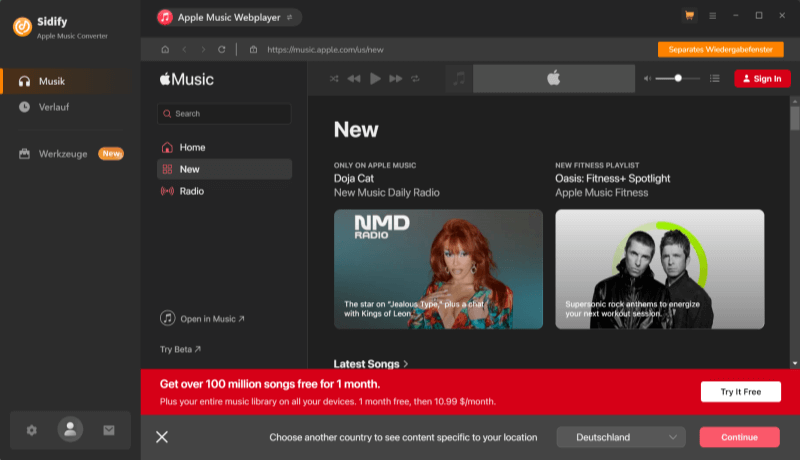
Task: Click the previous track button
Action: 354,79
